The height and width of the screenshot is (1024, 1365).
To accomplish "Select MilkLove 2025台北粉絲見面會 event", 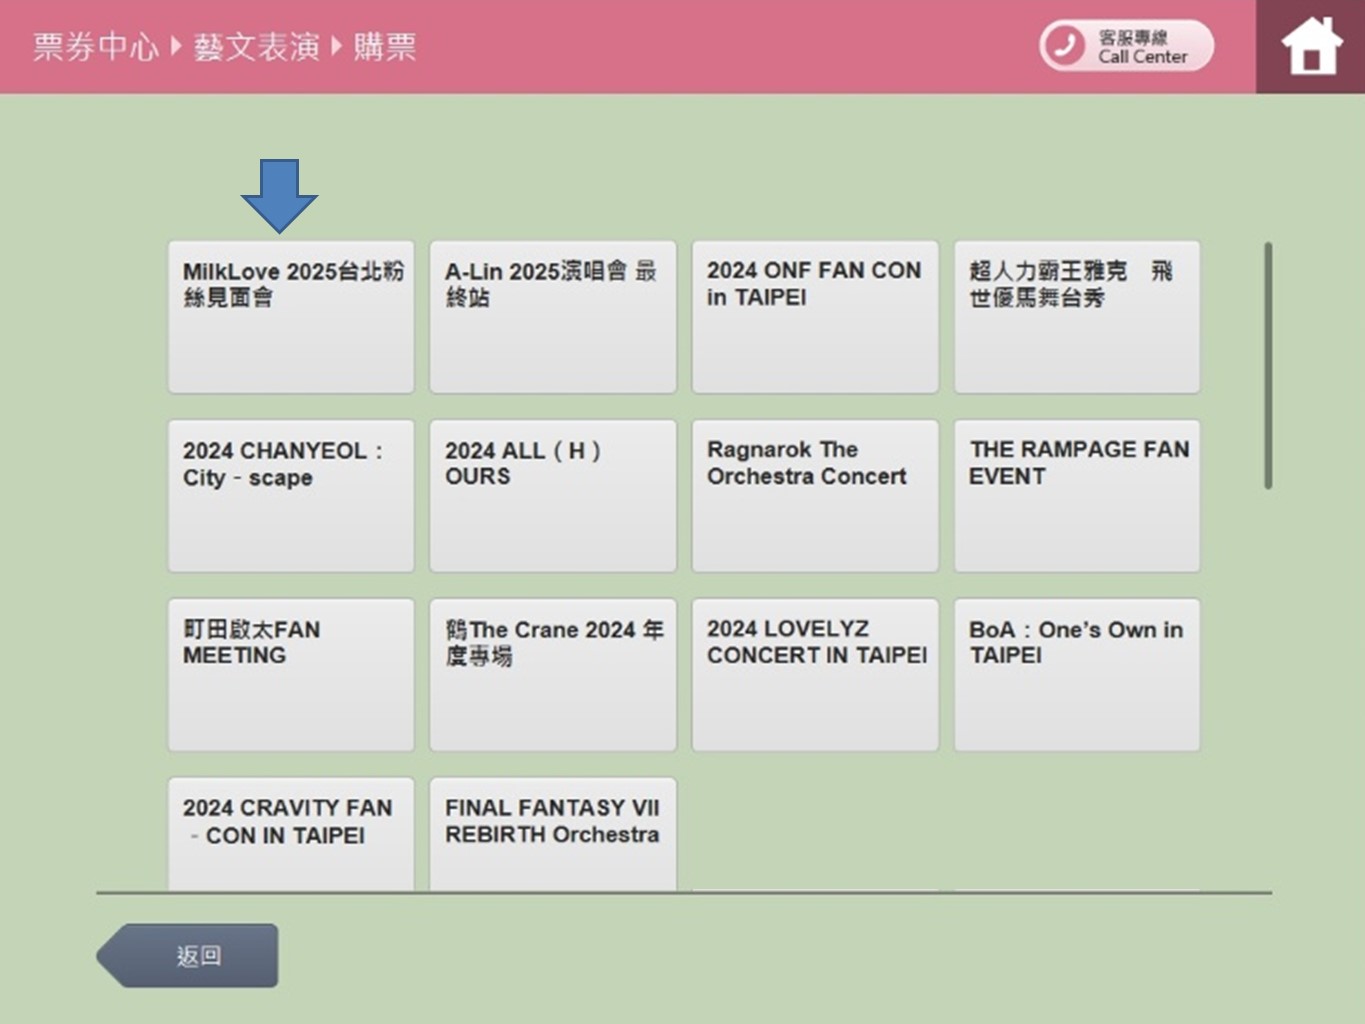I will tap(291, 316).
